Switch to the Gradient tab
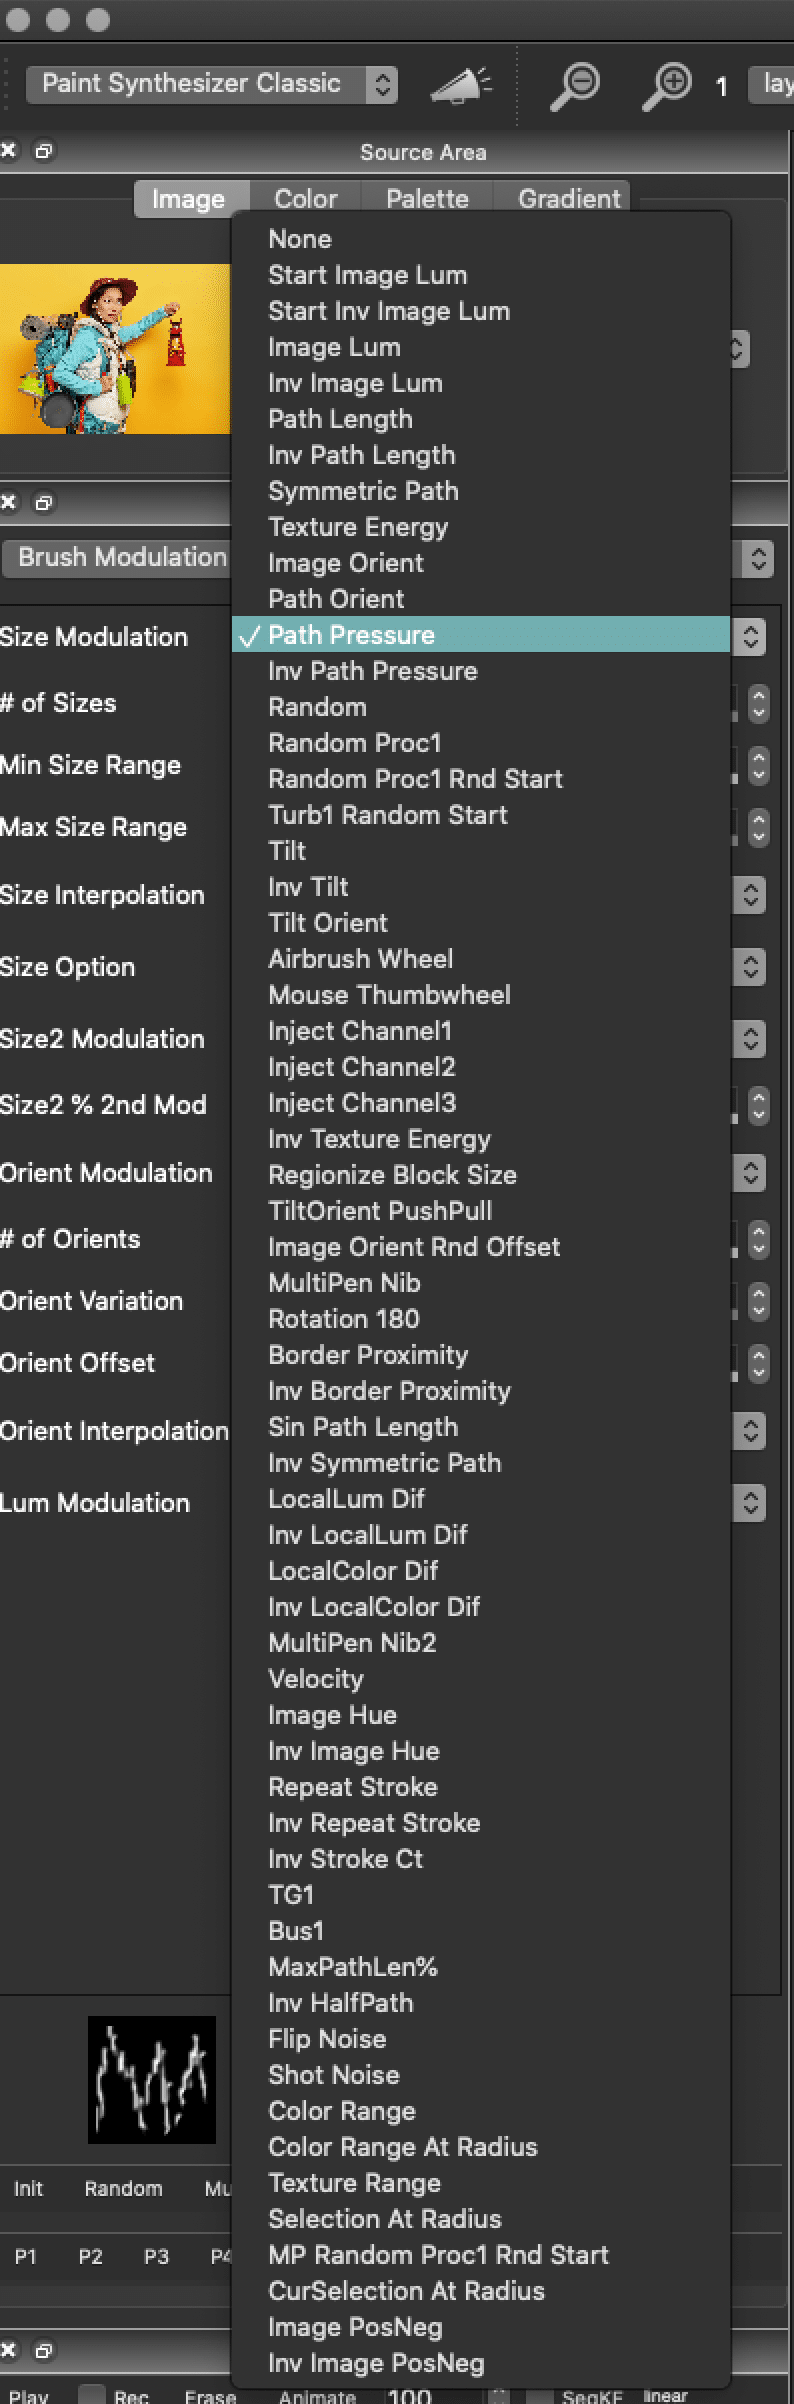 pyautogui.click(x=568, y=198)
